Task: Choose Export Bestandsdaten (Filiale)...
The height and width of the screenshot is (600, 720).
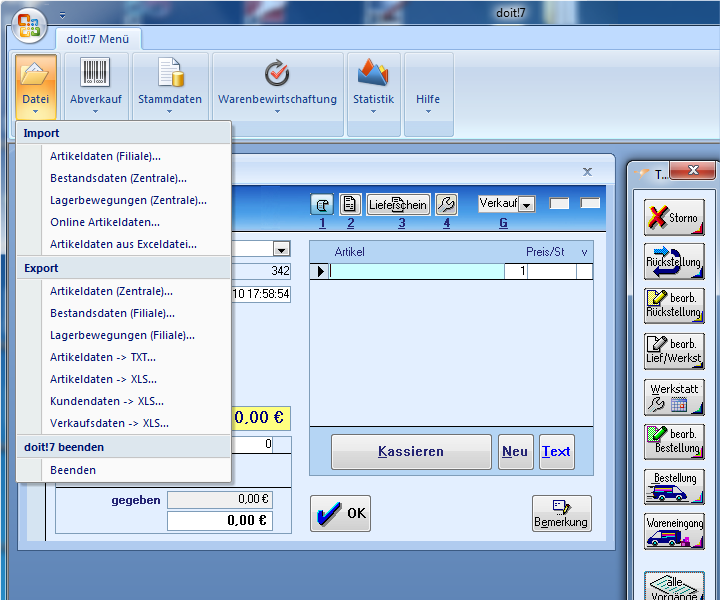Action: pyautogui.click(x=123, y=313)
